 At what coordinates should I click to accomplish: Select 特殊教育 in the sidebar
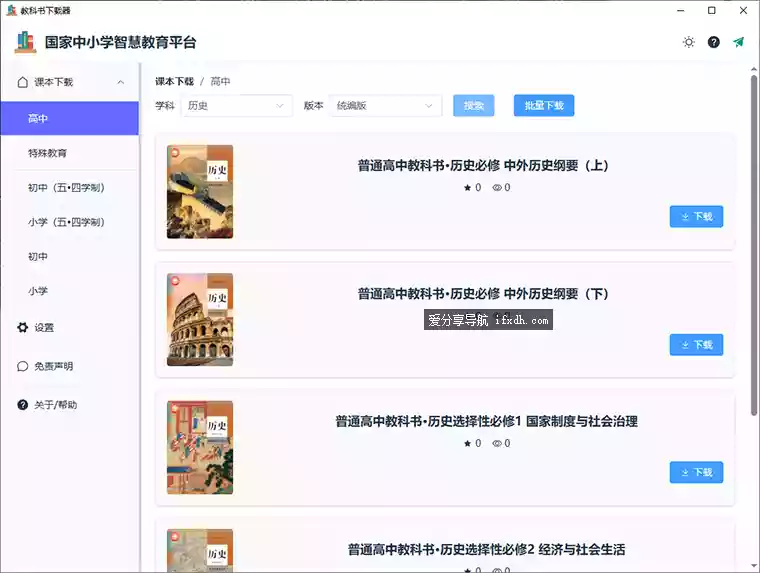pos(48,153)
